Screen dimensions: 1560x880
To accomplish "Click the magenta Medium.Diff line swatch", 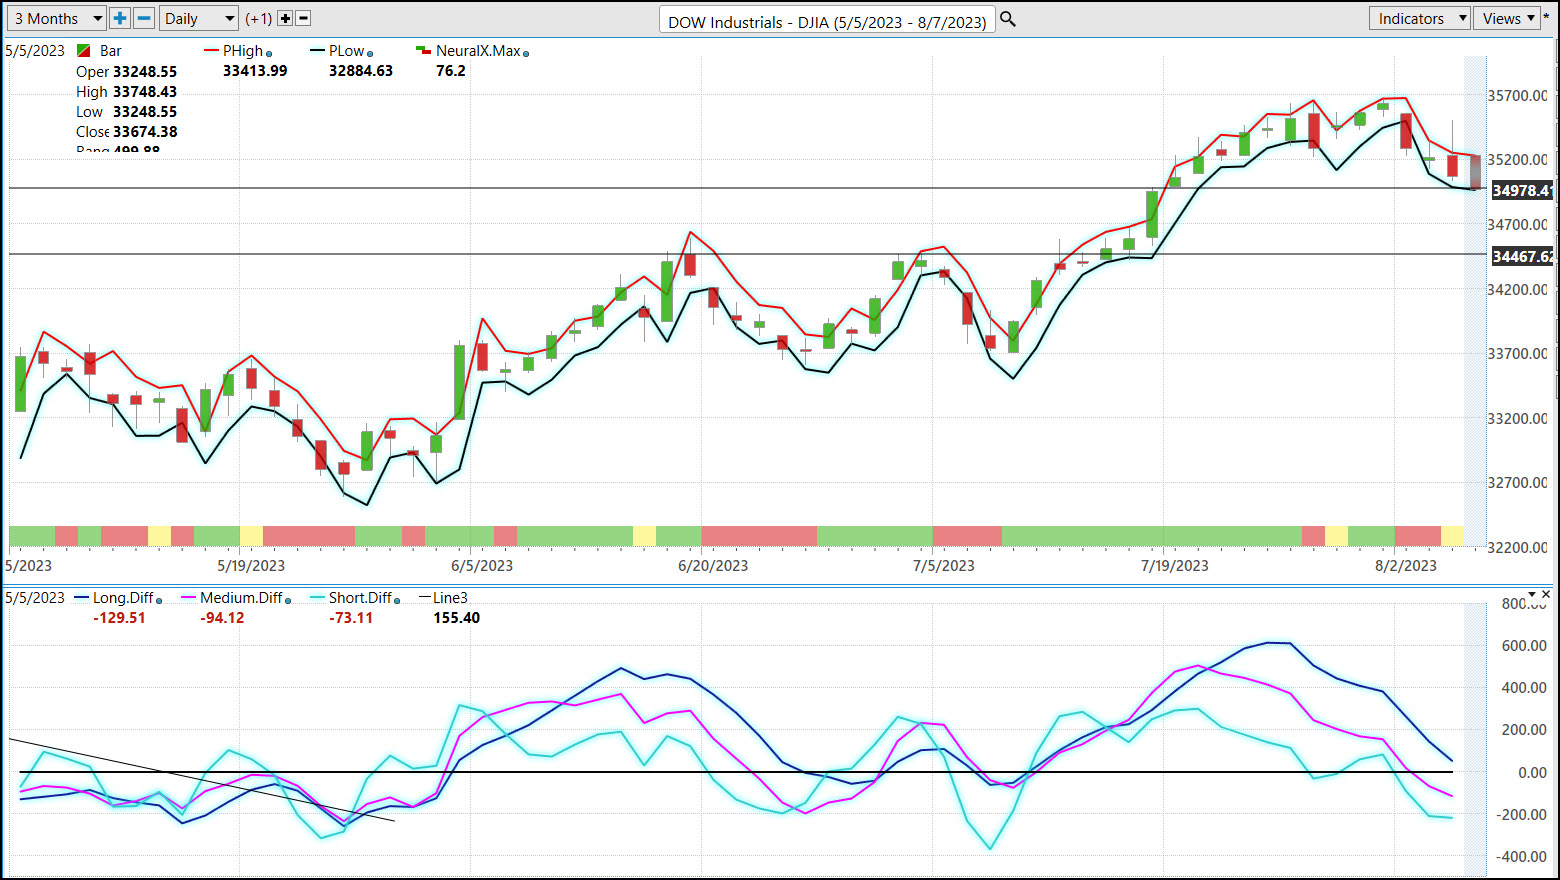I will pyautogui.click(x=188, y=598).
